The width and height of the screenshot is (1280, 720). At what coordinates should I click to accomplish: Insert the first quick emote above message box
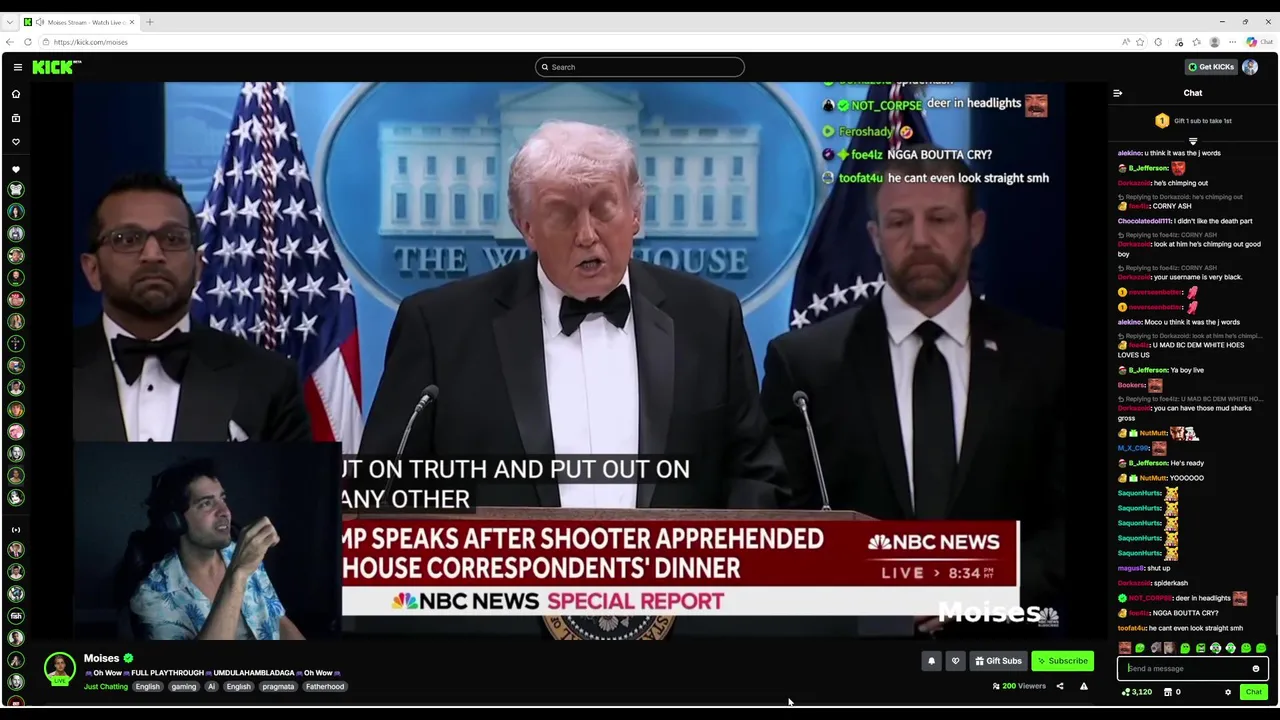(x=1125, y=648)
